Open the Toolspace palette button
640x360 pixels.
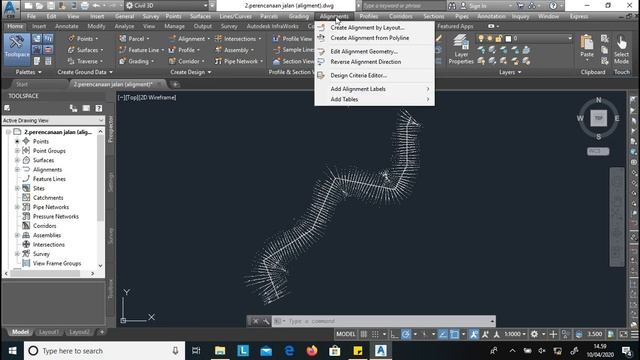[x=17, y=49]
